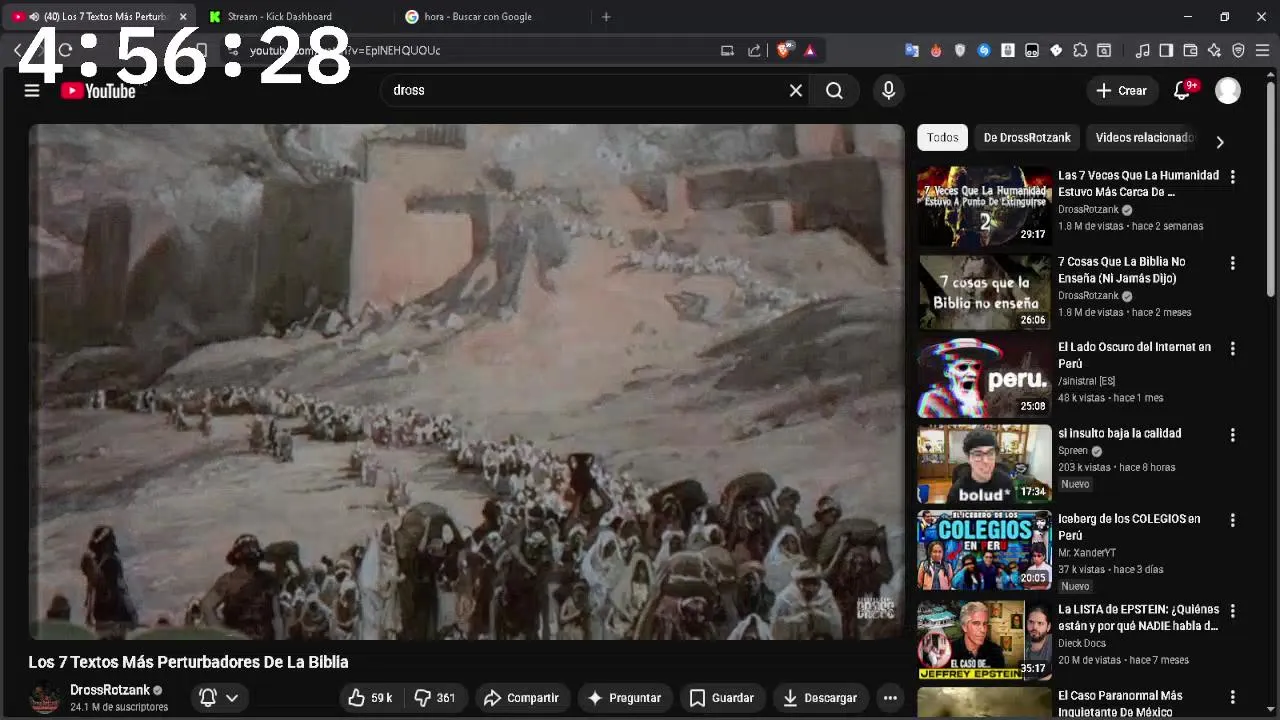This screenshot has width=1280, height=720.
Task: Go to the YouTube home logo
Action: 98,91
